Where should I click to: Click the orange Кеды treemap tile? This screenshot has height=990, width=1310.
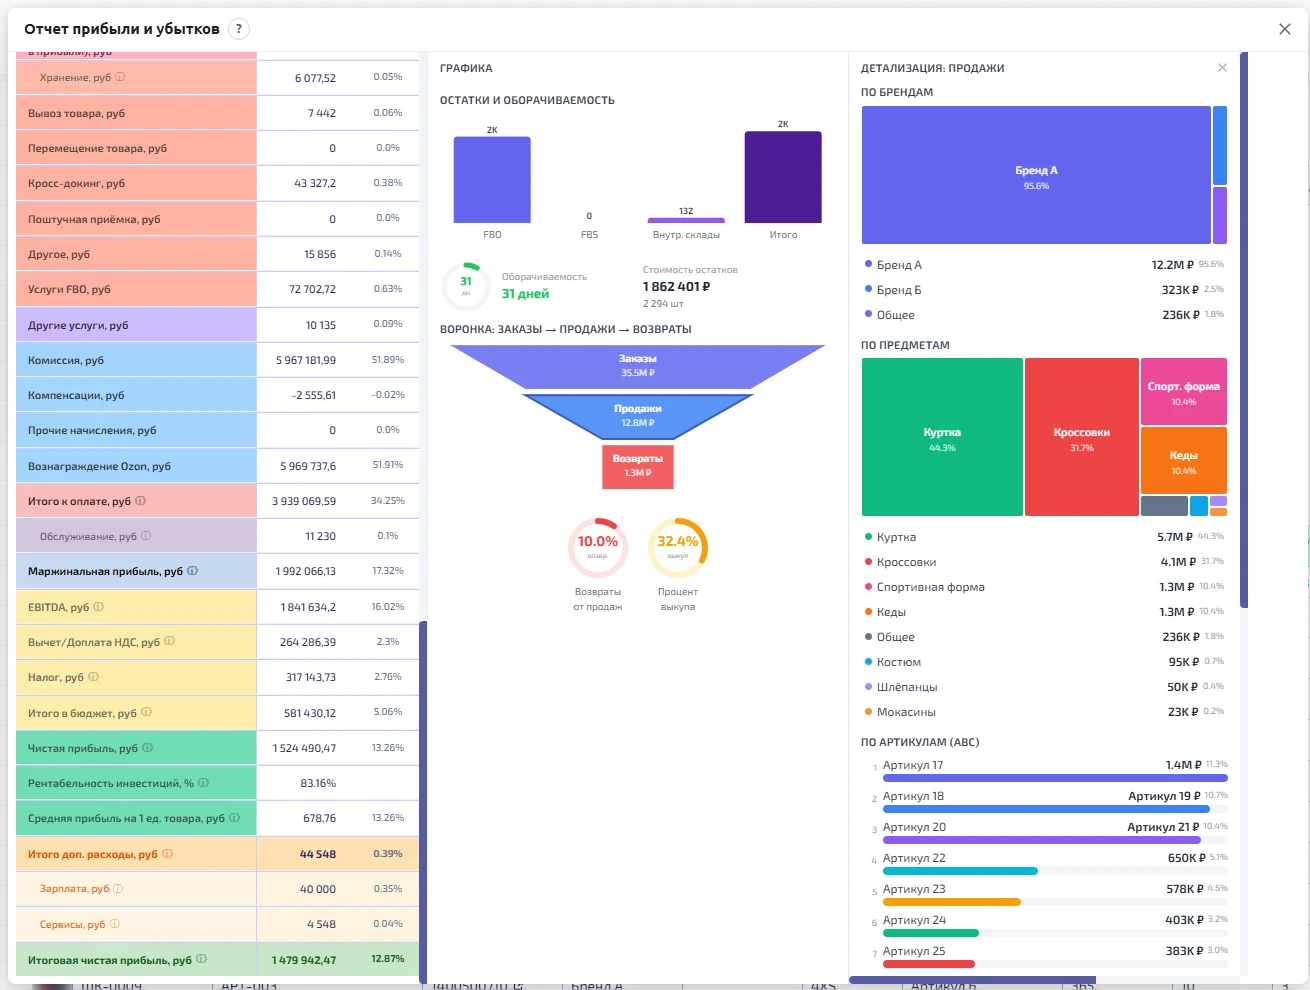[x=1184, y=460]
